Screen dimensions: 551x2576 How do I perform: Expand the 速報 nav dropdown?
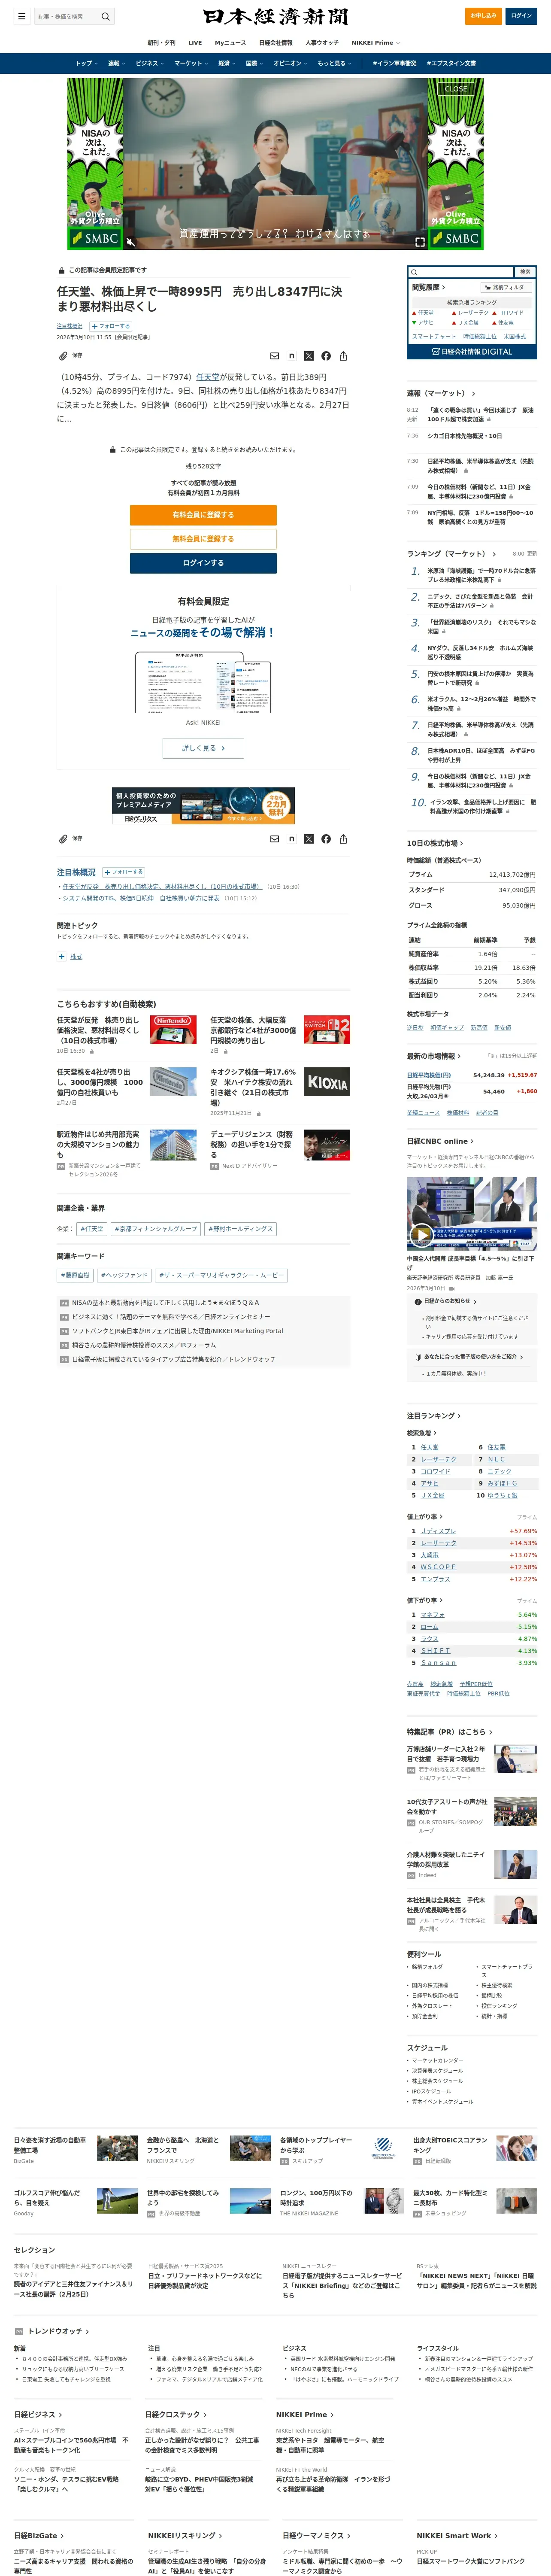(117, 63)
